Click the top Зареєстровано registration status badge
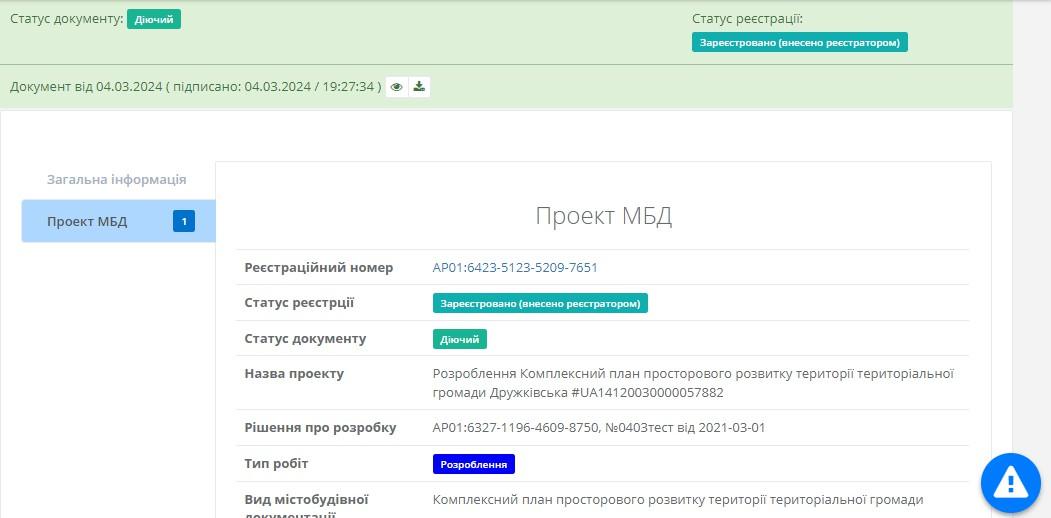Image resolution: width=1051 pixels, height=518 pixels. point(799,43)
